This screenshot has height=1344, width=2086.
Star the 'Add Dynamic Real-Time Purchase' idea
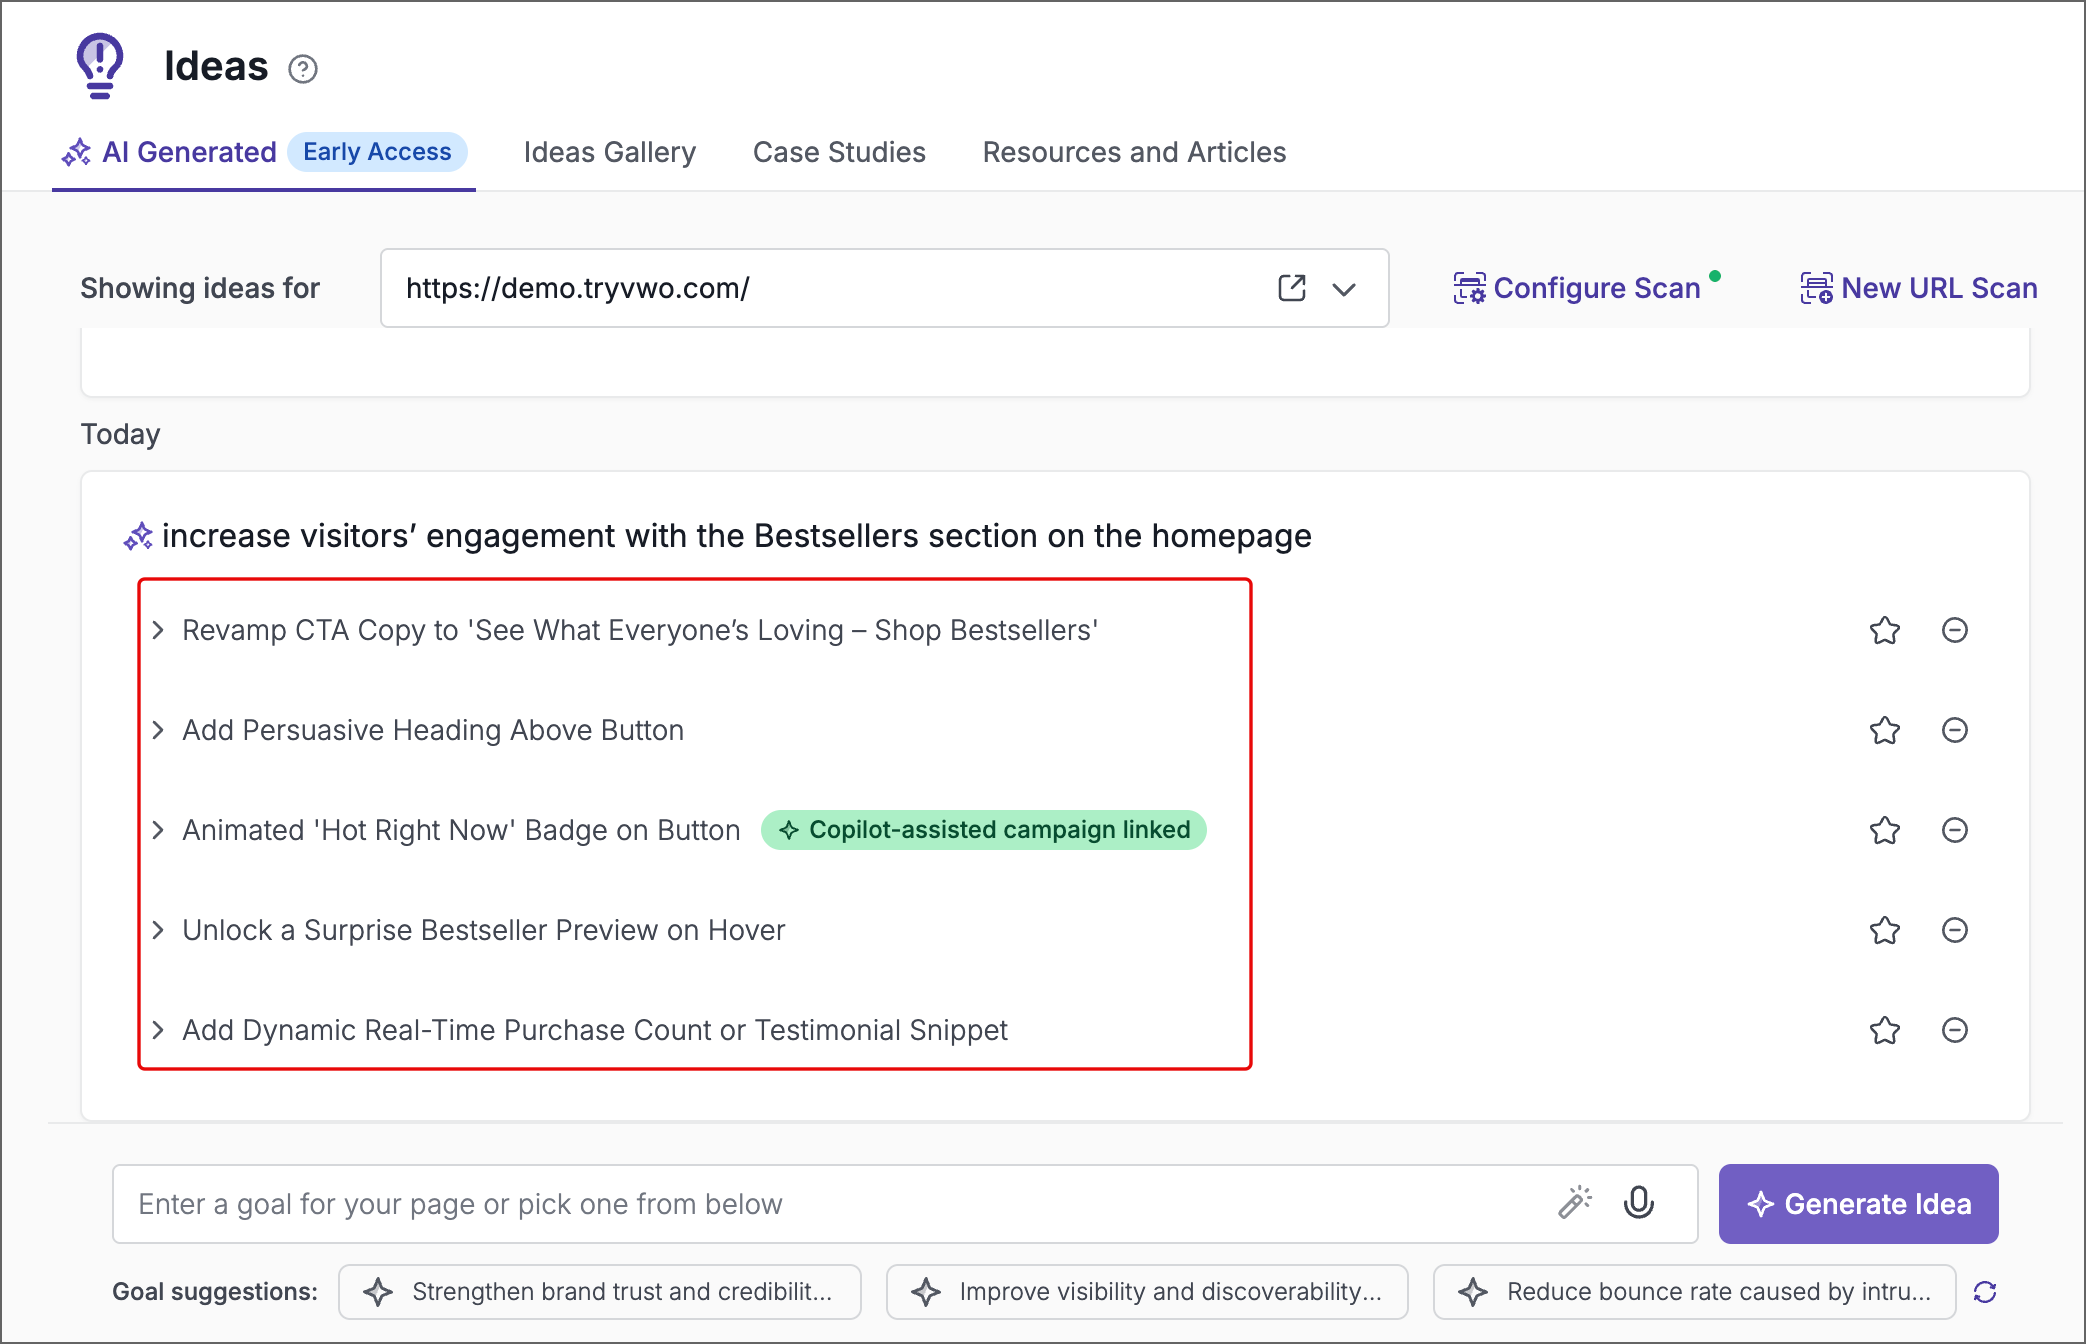coord(1885,1030)
